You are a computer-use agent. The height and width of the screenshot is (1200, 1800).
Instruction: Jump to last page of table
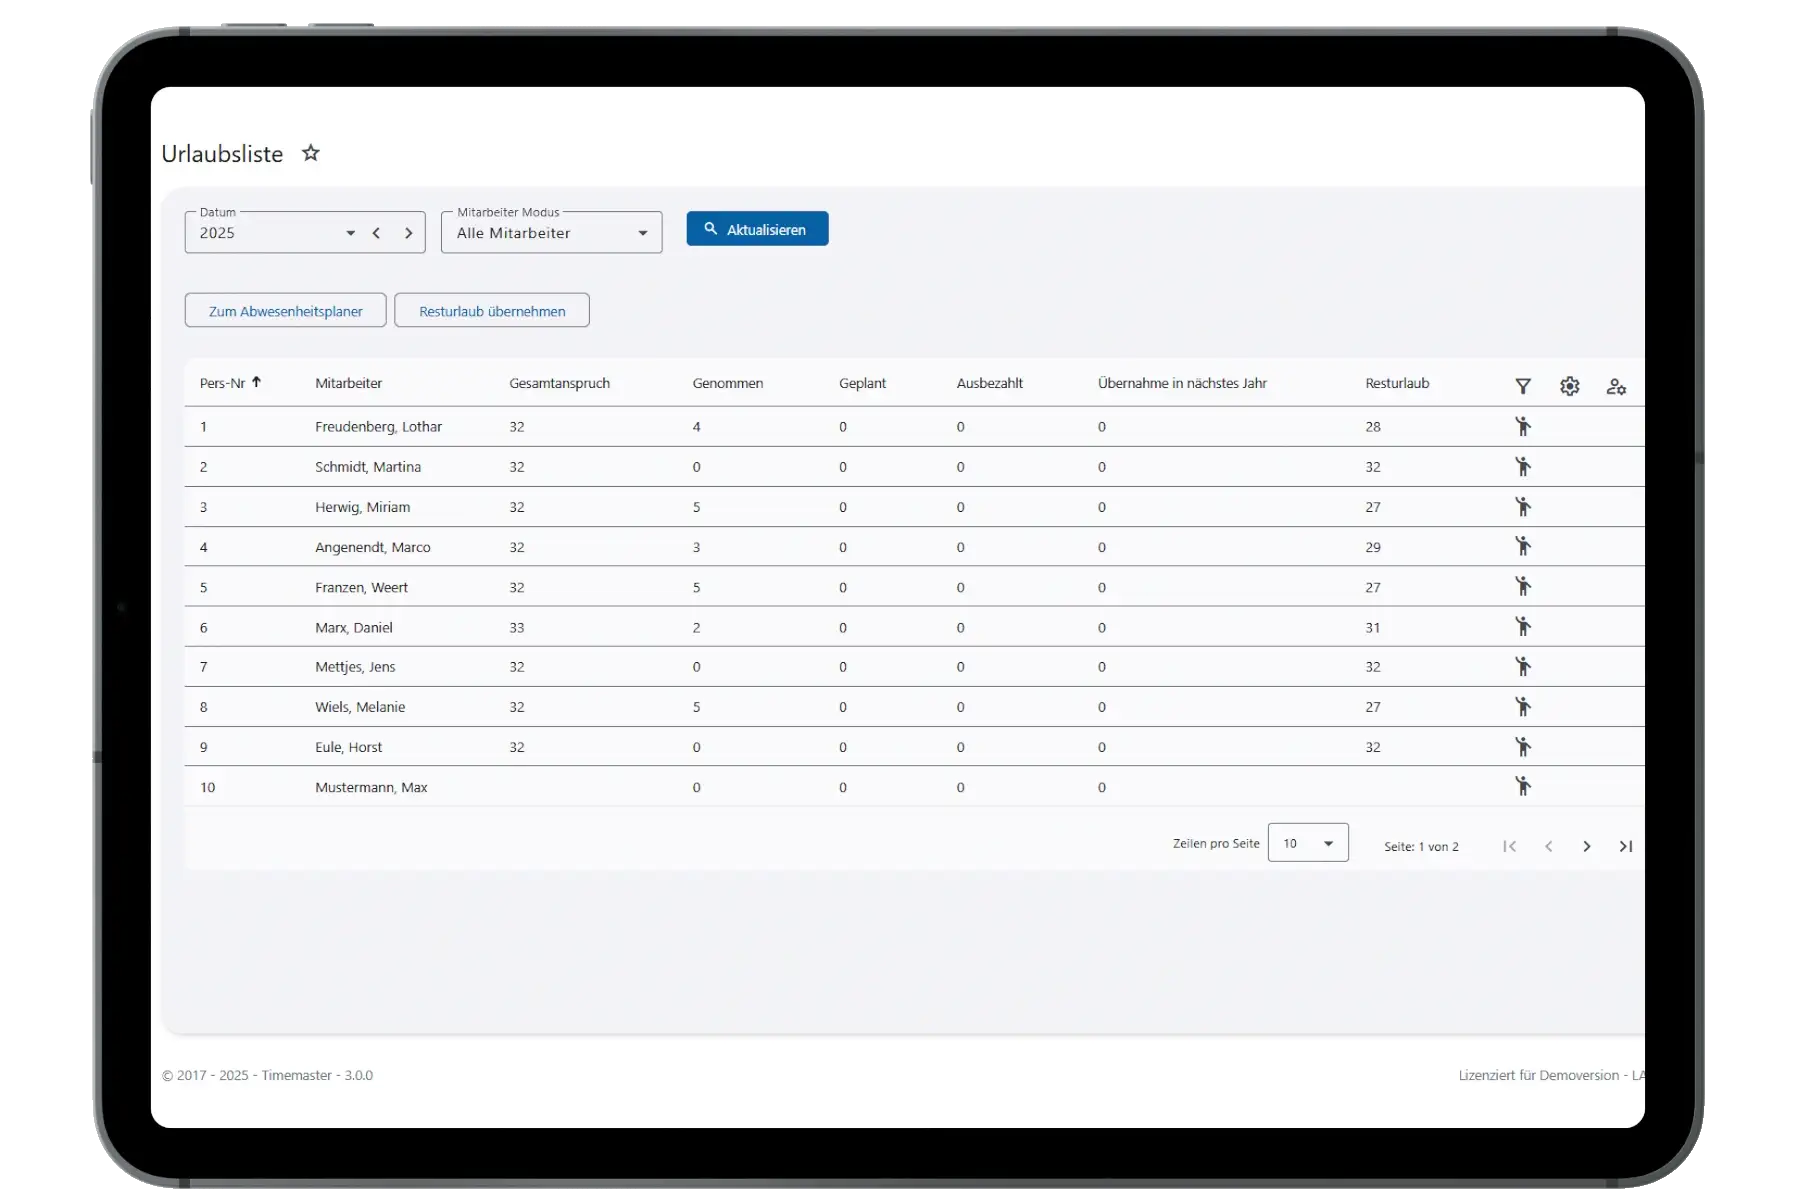[1626, 846]
